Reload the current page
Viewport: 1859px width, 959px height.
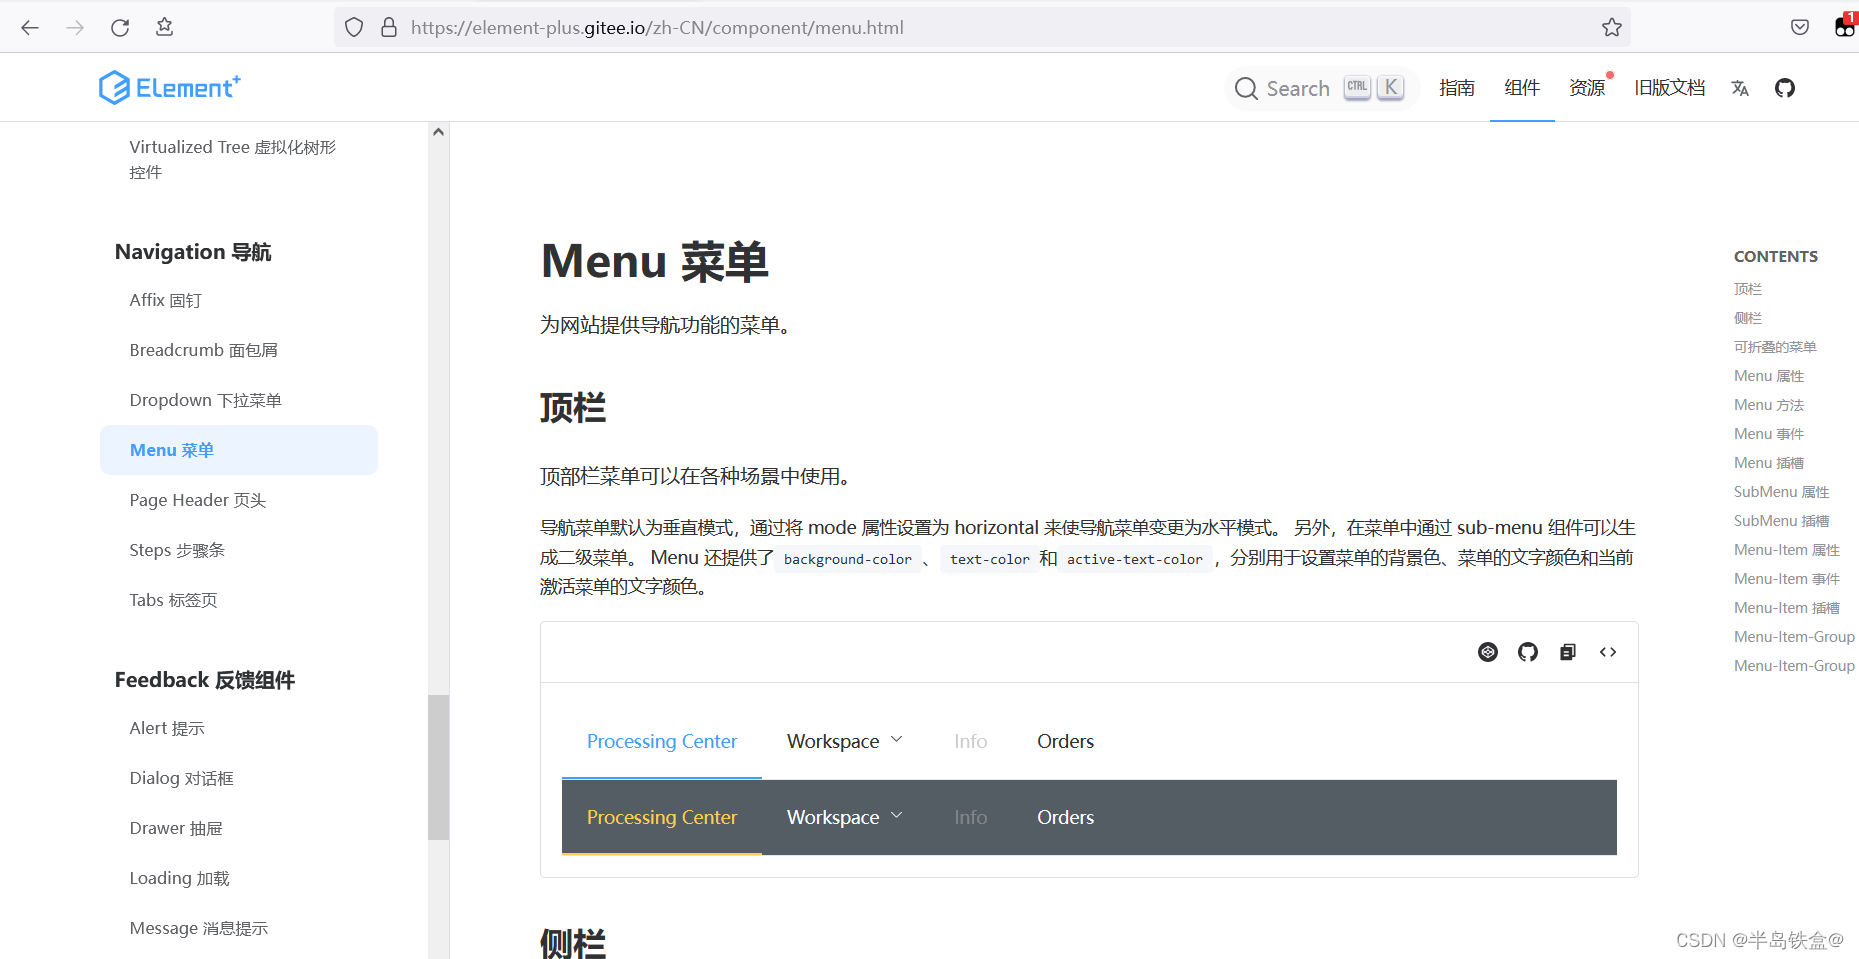(x=120, y=28)
